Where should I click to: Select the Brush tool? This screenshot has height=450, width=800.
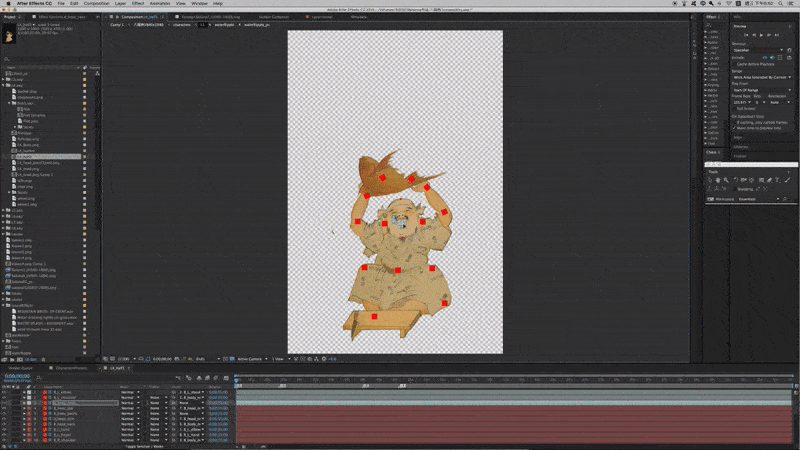pos(787,180)
